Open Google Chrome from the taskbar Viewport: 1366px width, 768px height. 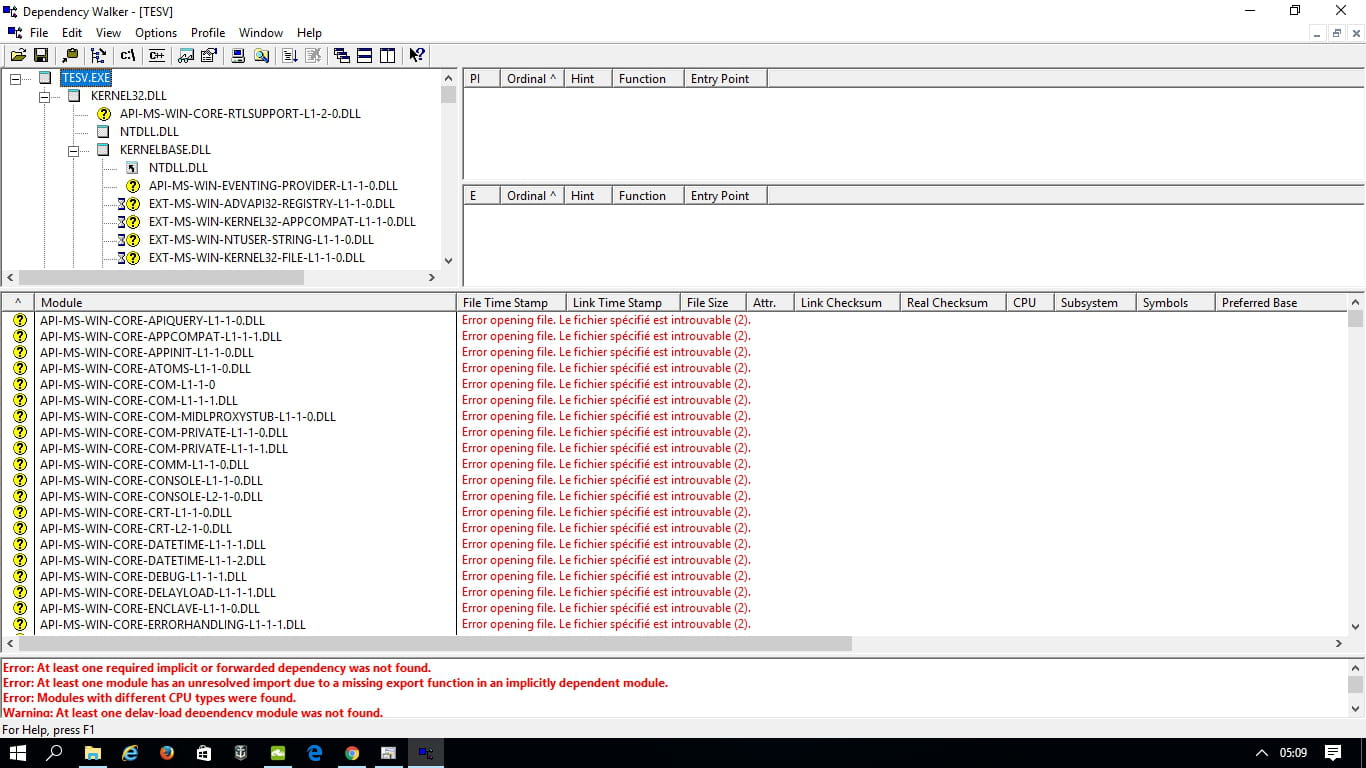[351, 753]
